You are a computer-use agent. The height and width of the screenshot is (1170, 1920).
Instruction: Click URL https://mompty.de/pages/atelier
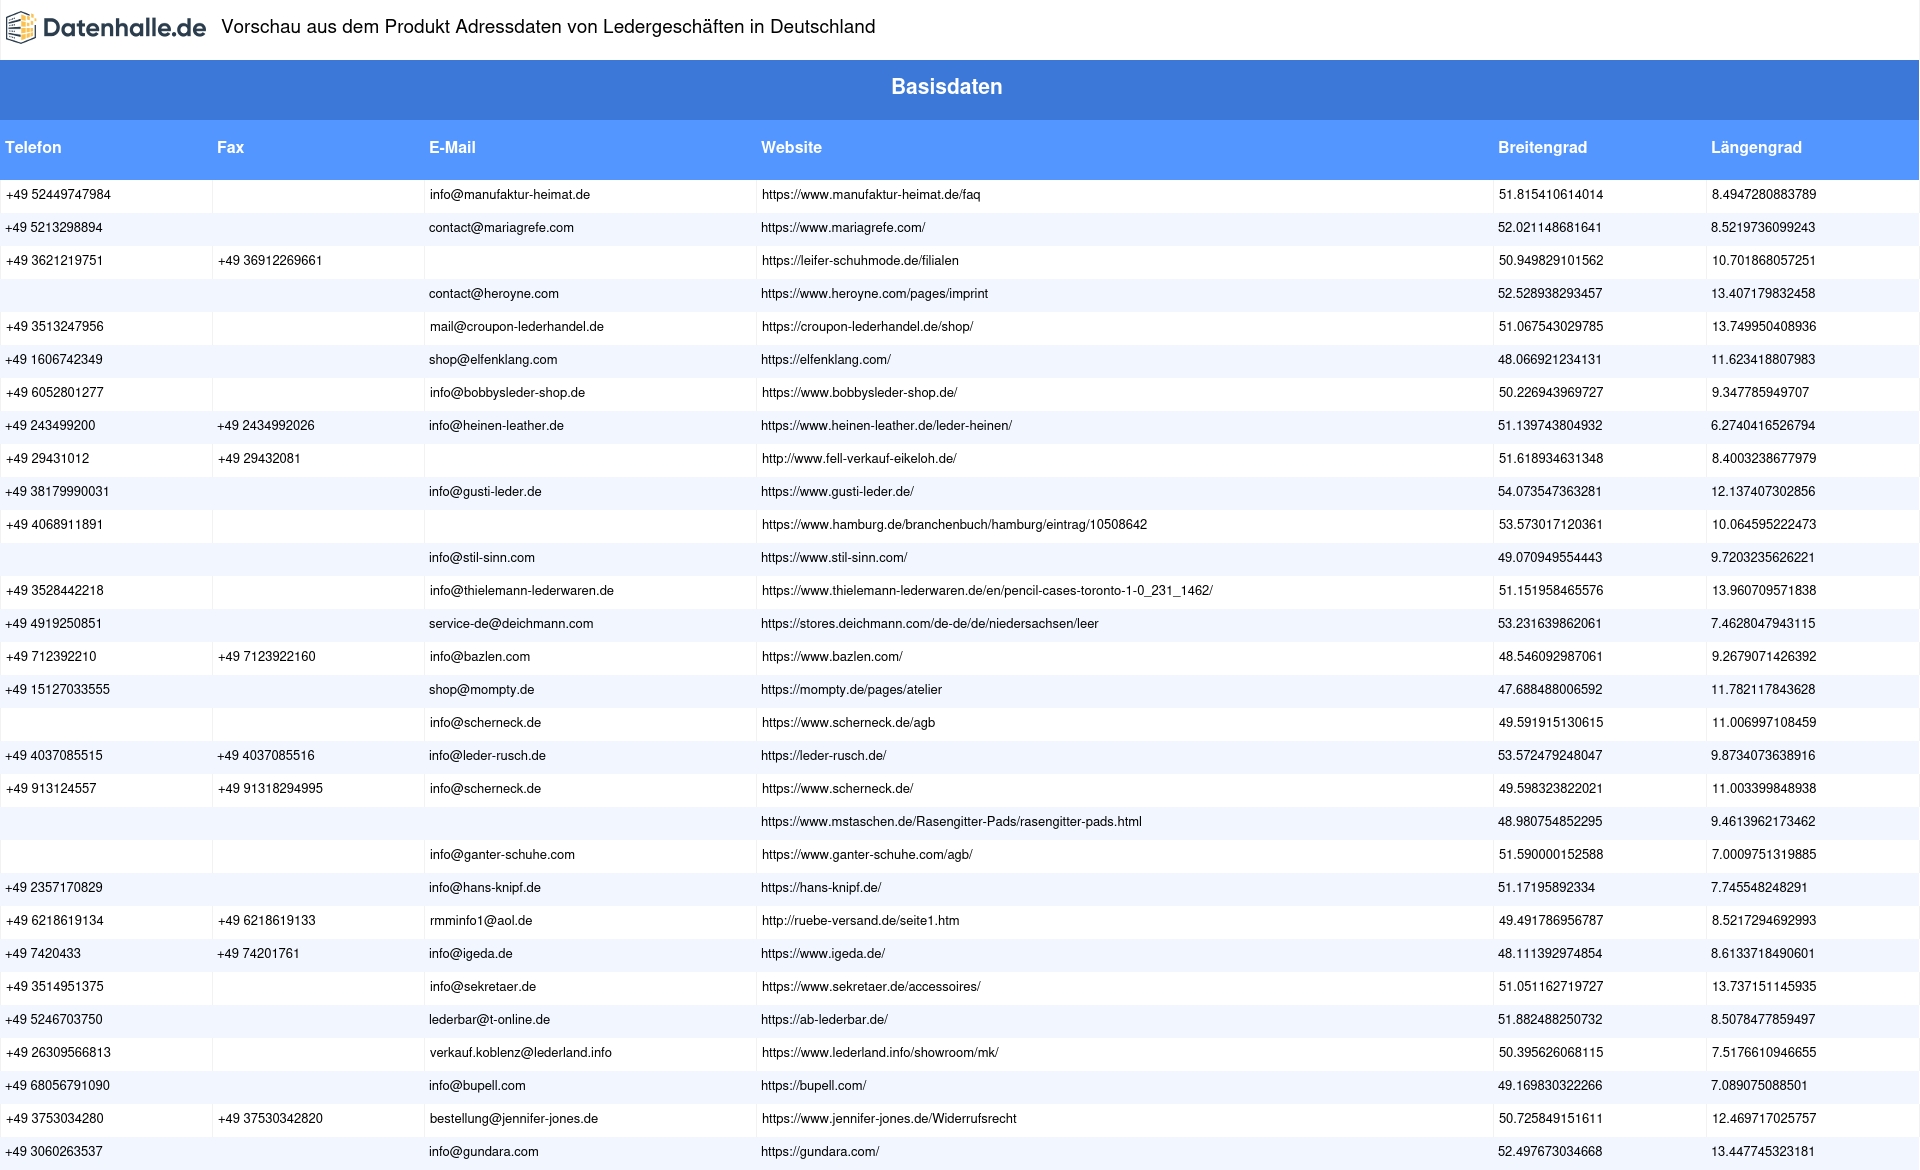click(851, 690)
